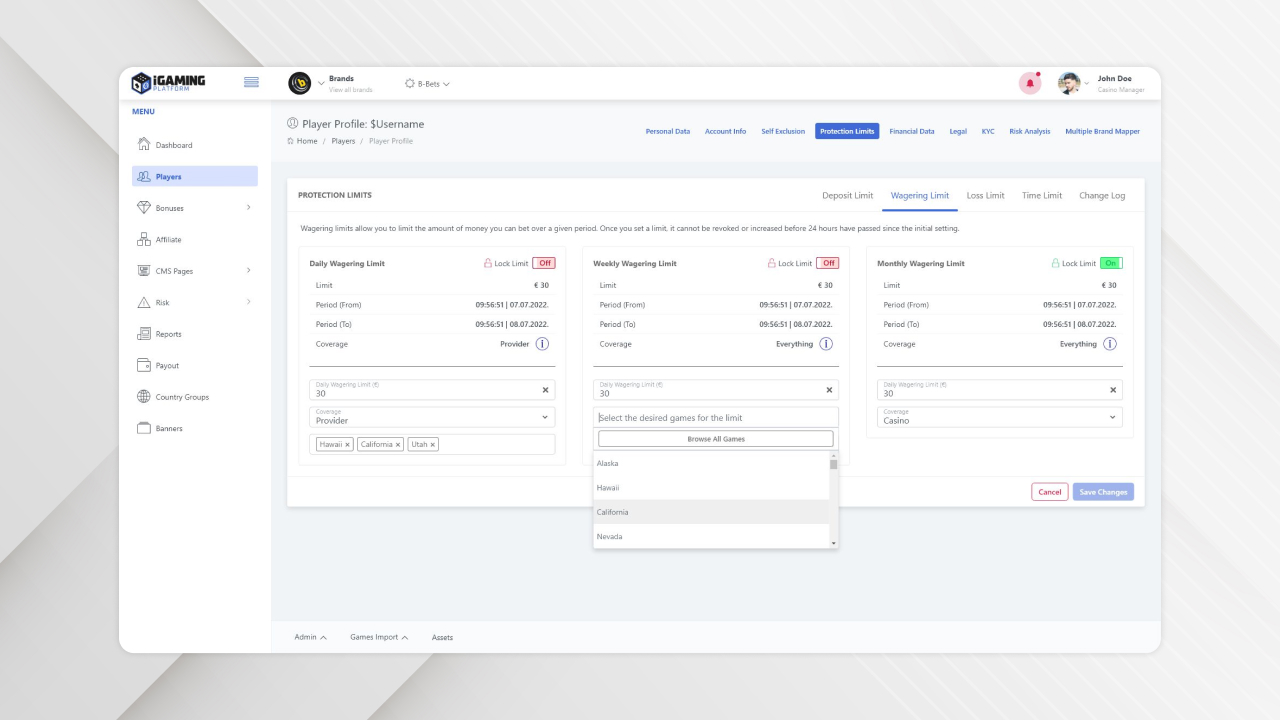Open Financial Data profile tab

912,131
